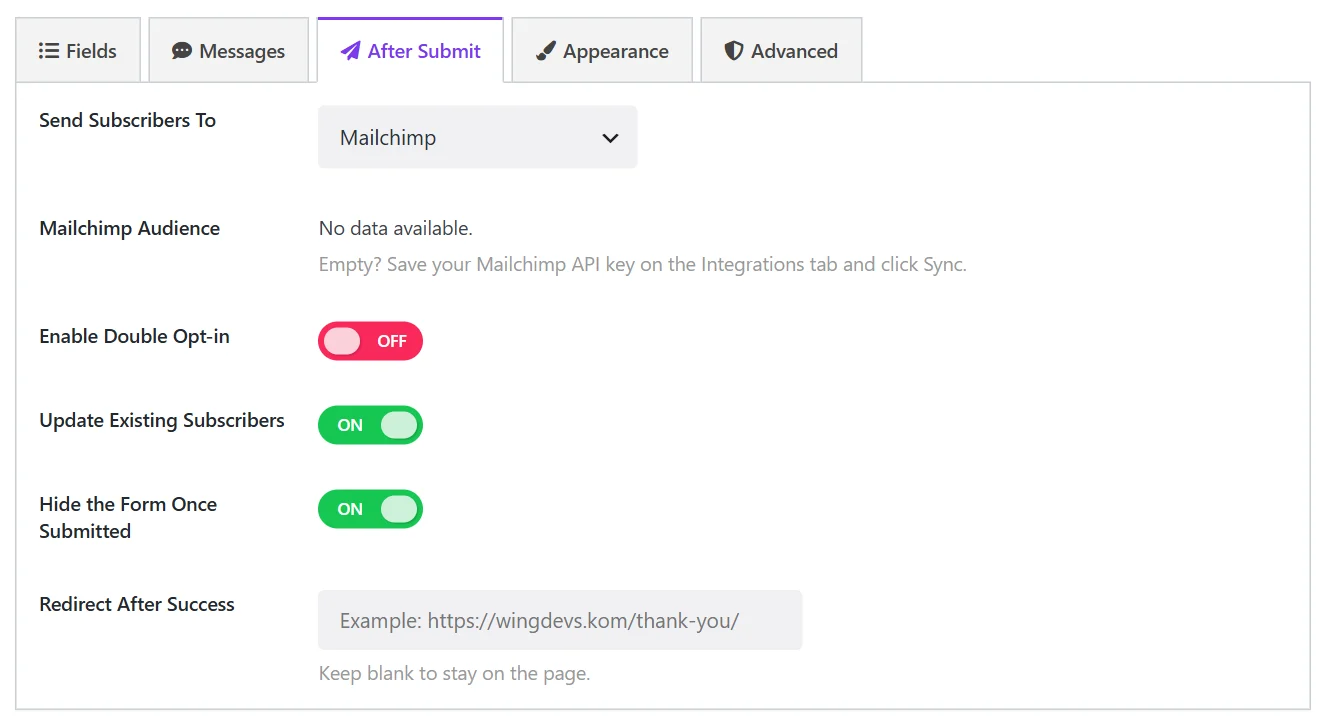Turn on Enable Double Opt-in toggle
1326x725 pixels.
[x=370, y=341]
